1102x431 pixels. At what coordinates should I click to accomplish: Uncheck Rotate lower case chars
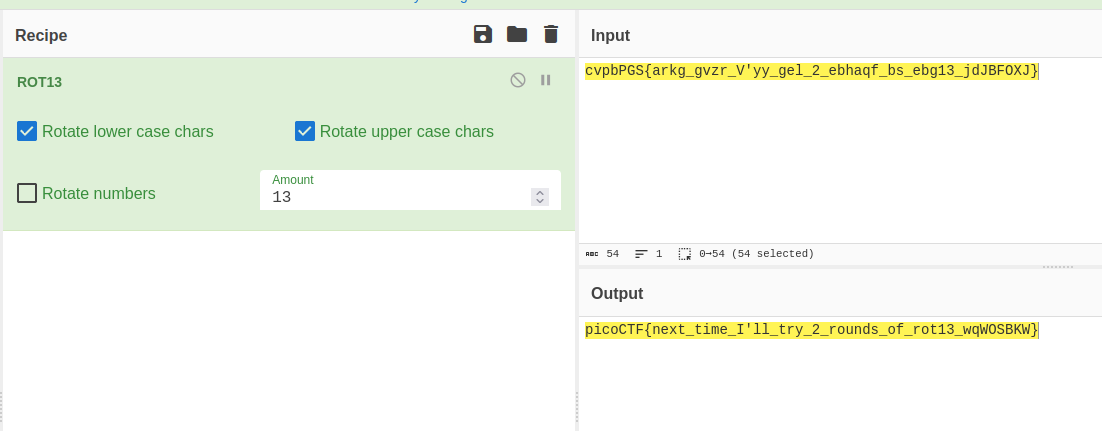point(27,131)
